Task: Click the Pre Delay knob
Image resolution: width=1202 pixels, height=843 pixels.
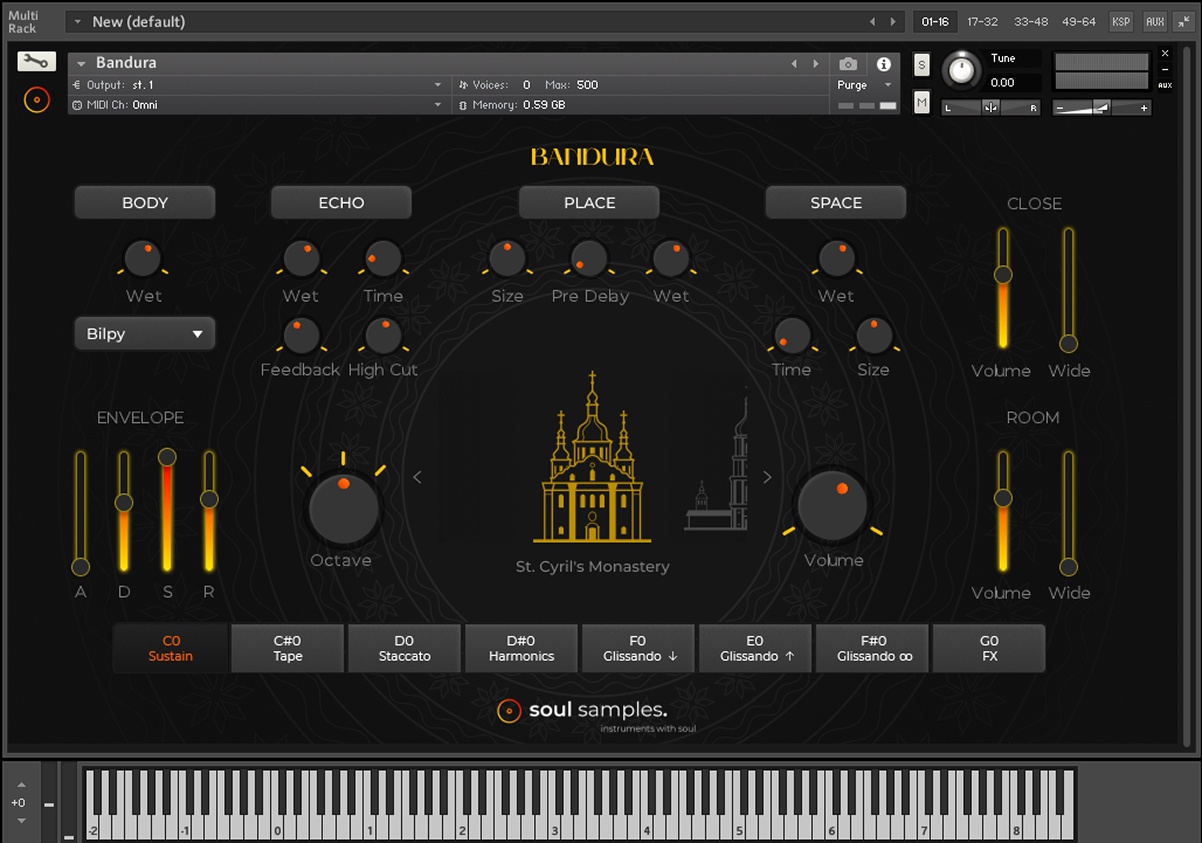Action: point(589,259)
